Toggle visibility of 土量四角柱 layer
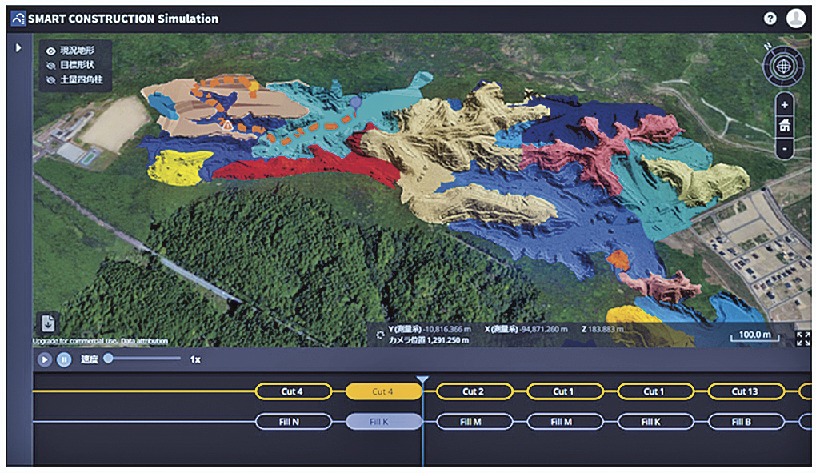Screen dimensions: 816x473 [50, 80]
